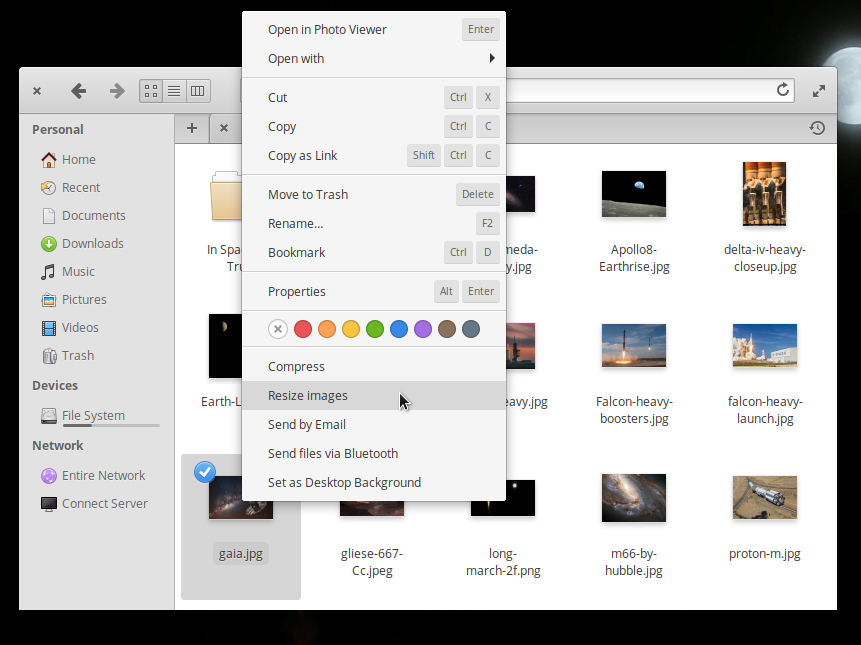
Task: Reload the folder with refresh icon
Action: click(783, 90)
